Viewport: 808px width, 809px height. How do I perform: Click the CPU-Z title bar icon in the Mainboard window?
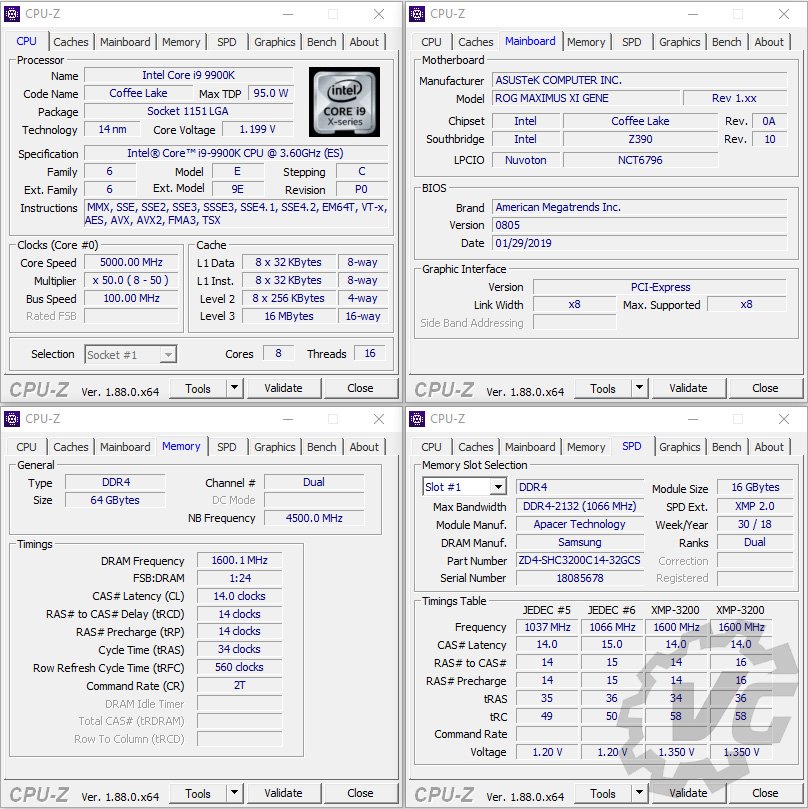click(417, 14)
